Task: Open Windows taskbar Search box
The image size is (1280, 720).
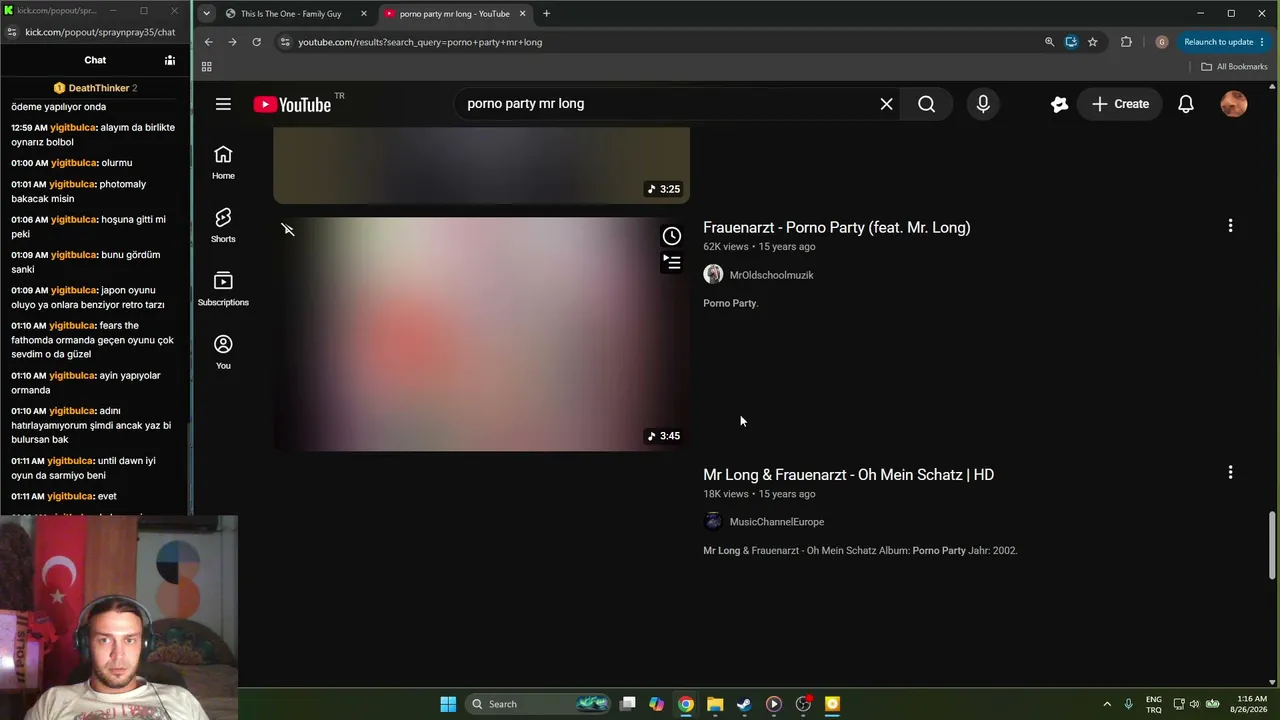Action: pyautogui.click(x=539, y=704)
